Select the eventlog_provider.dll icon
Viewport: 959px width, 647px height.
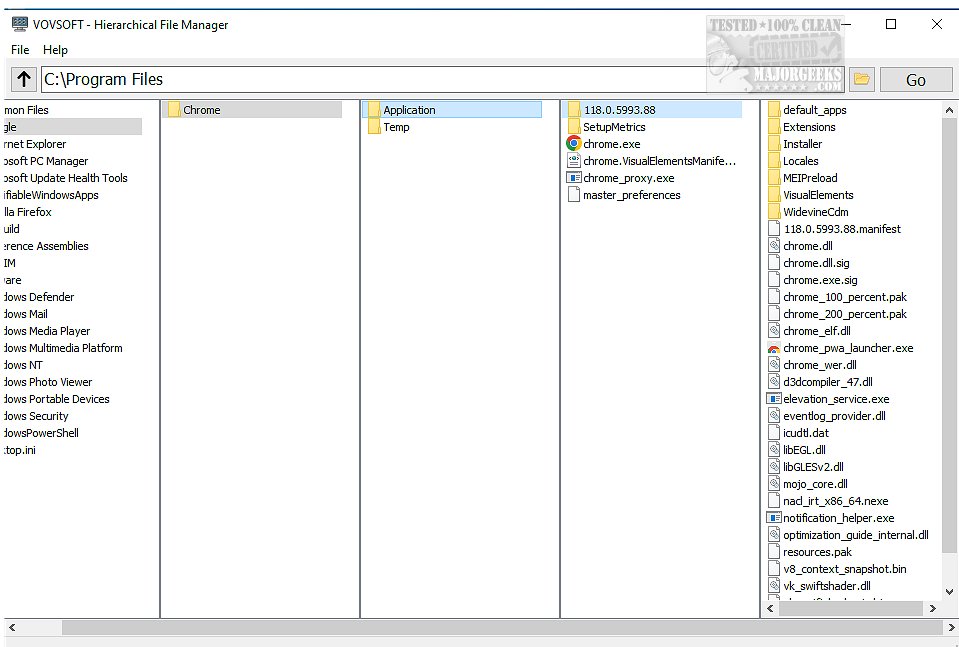(x=773, y=415)
